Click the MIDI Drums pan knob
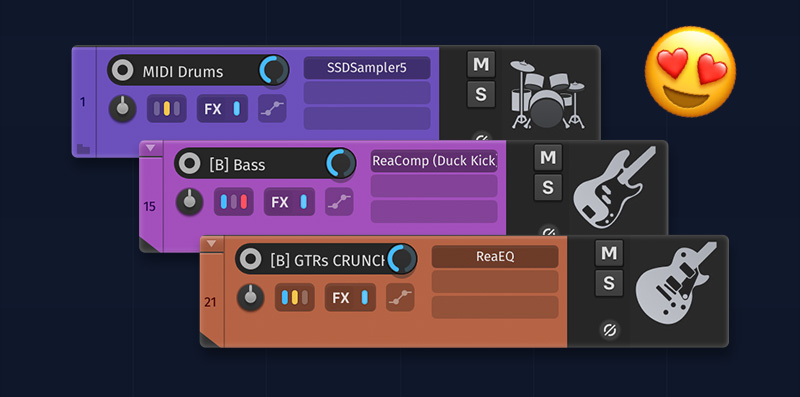Image resolution: width=800 pixels, height=397 pixels. (x=122, y=108)
